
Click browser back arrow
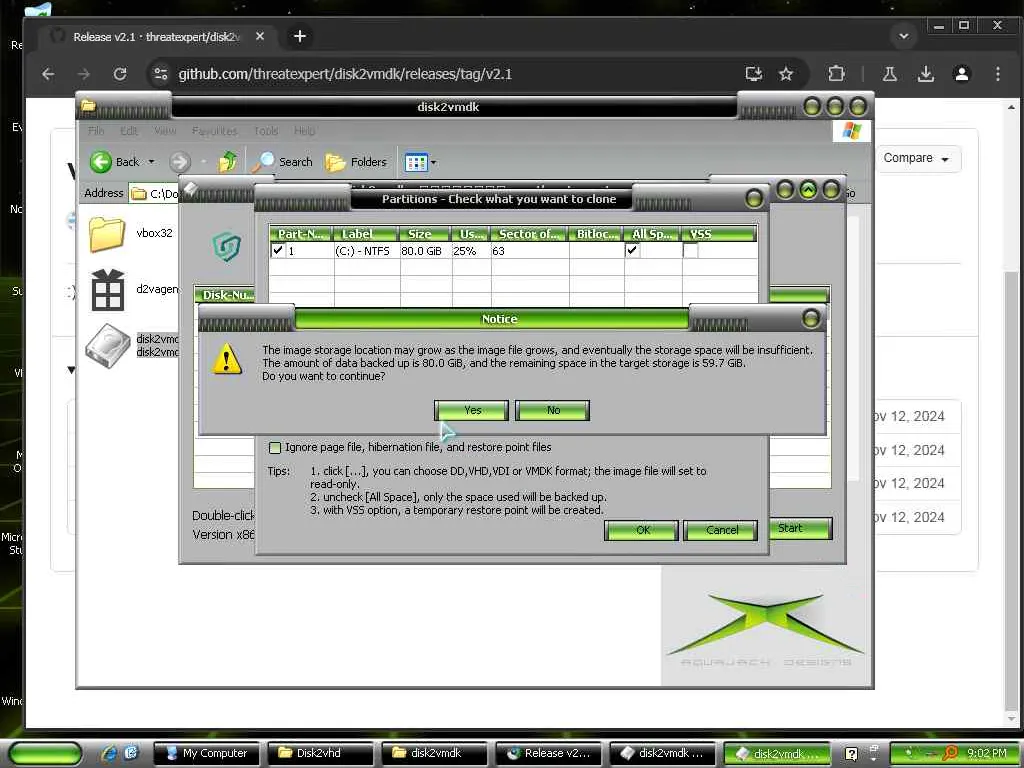48,74
